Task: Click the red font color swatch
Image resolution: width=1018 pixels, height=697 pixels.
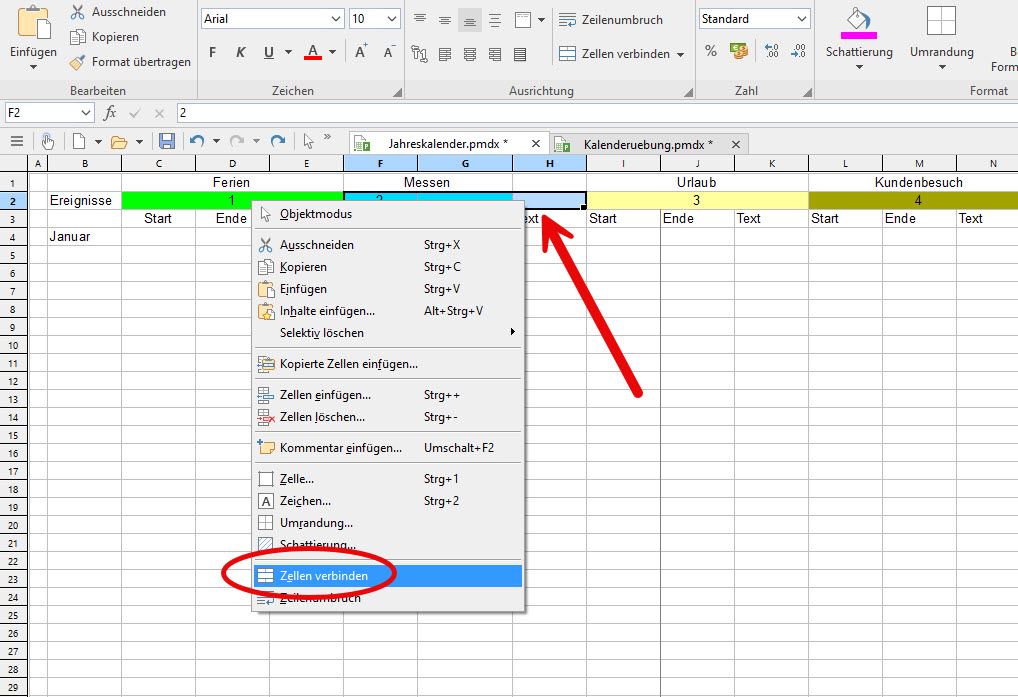Action: pyautogui.click(x=313, y=52)
